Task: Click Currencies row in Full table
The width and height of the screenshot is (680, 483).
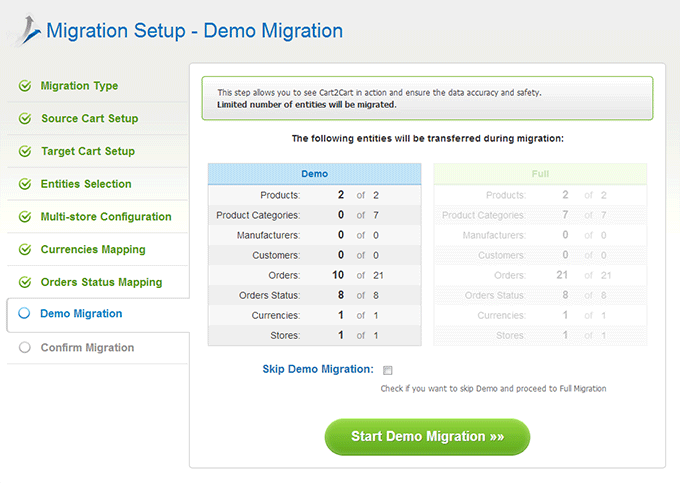Action: point(540,315)
